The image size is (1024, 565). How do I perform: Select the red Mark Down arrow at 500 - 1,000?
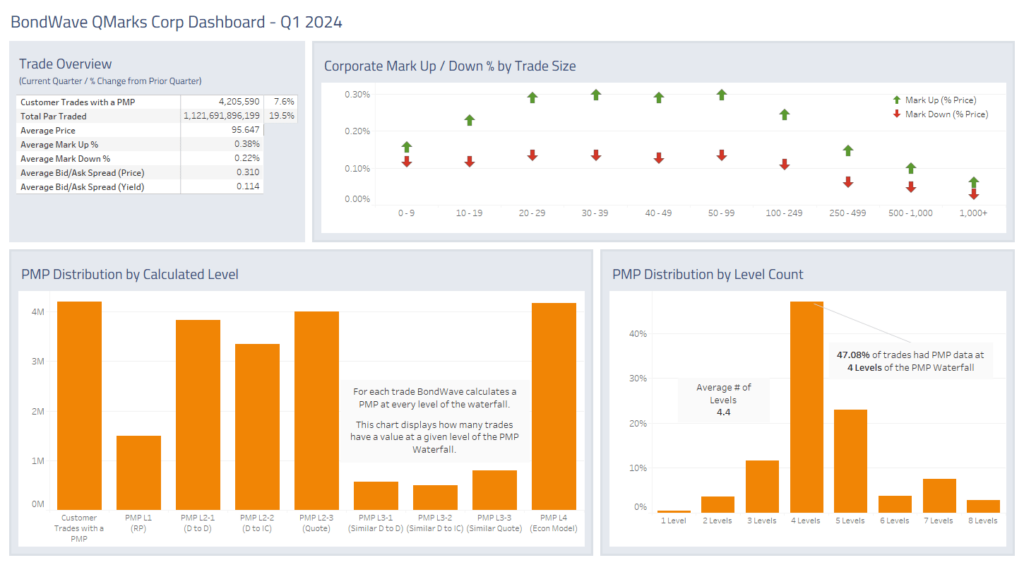(x=910, y=187)
